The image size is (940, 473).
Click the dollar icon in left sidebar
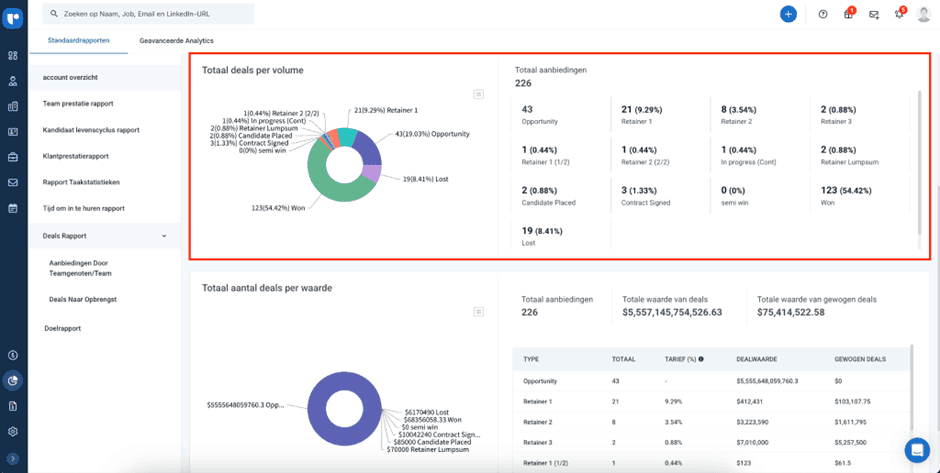click(x=13, y=355)
